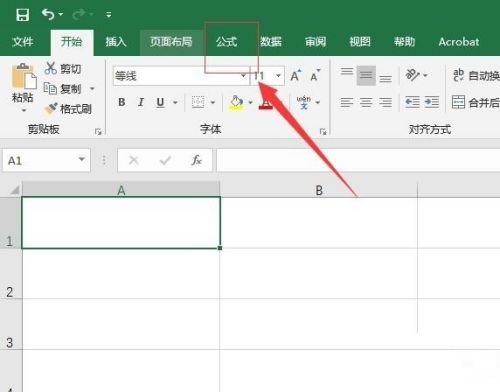The image size is (500, 392).
Task: Select column B header
Action: pyautogui.click(x=319, y=190)
